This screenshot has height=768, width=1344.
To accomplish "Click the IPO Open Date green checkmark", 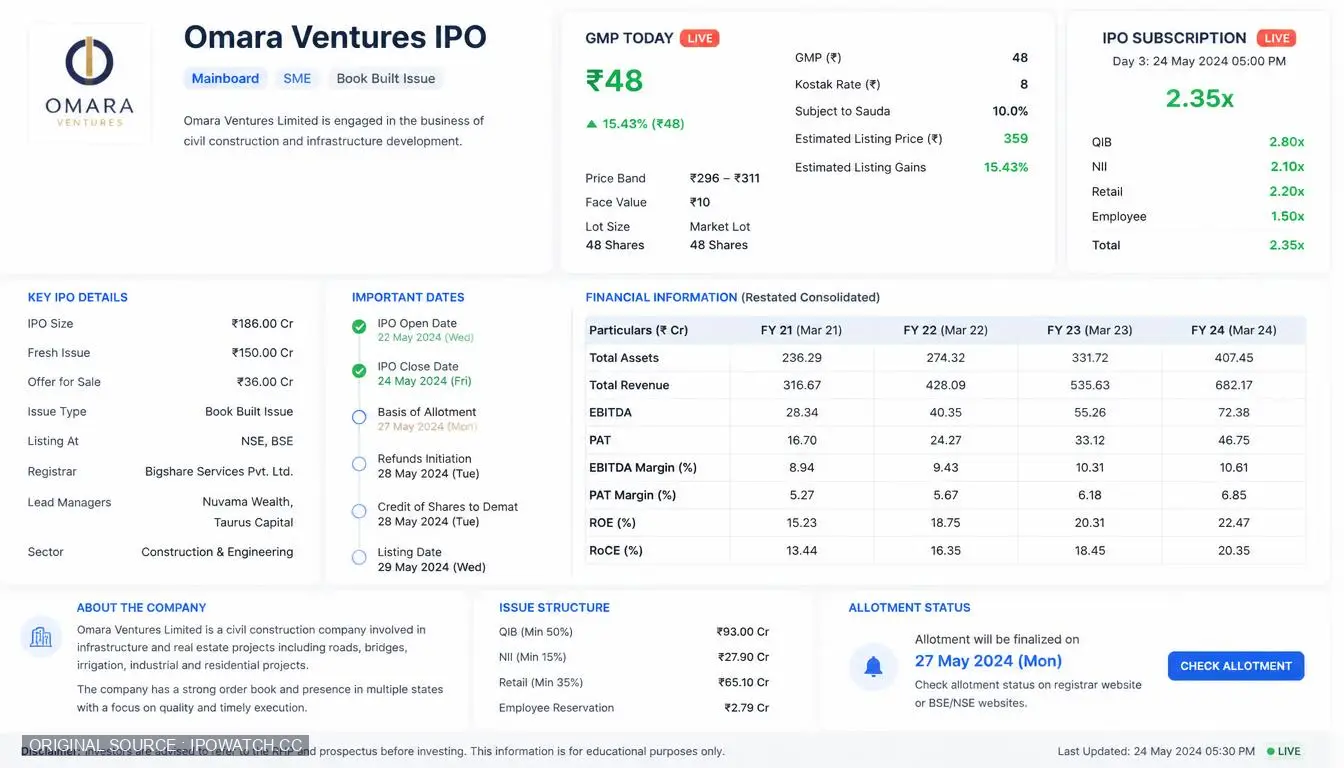I will (359, 326).
